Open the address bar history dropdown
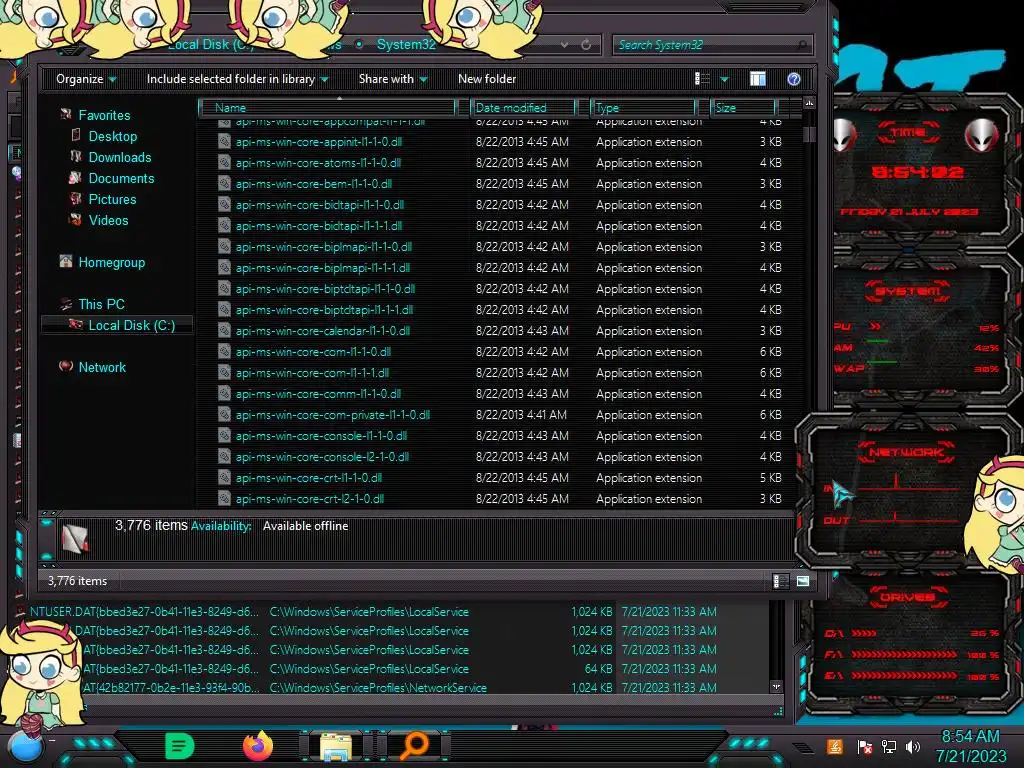 click(x=564, y=44)
